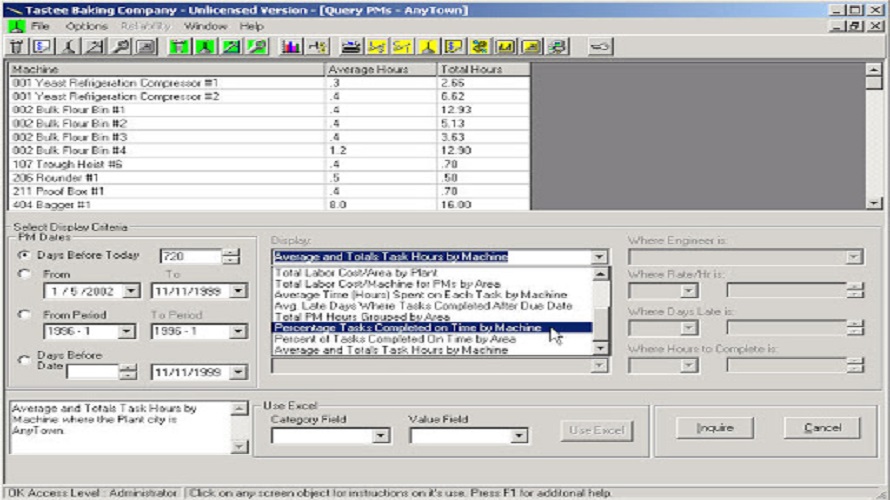This screenshot has width=890, height=500.
Task: Open the File menu
Action: (40, 26)
